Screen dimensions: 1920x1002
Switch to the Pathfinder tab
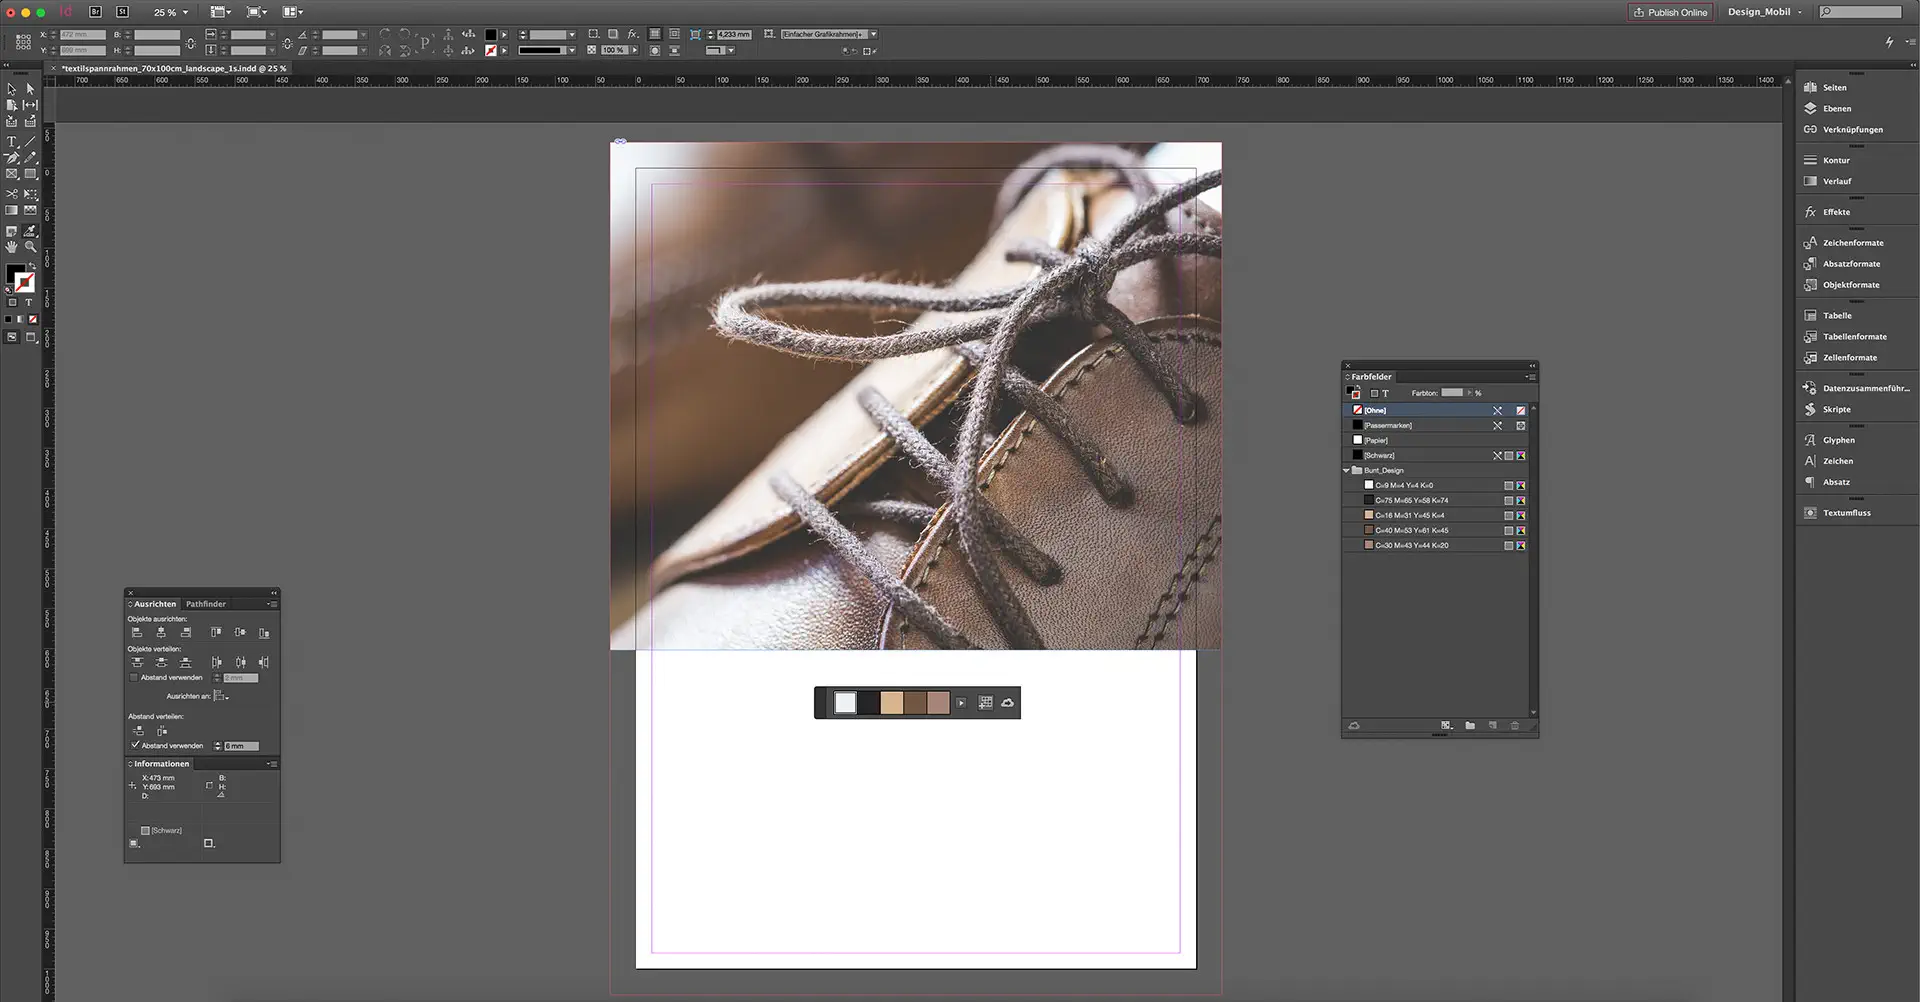pyautogui.click(x=206, y=604)
